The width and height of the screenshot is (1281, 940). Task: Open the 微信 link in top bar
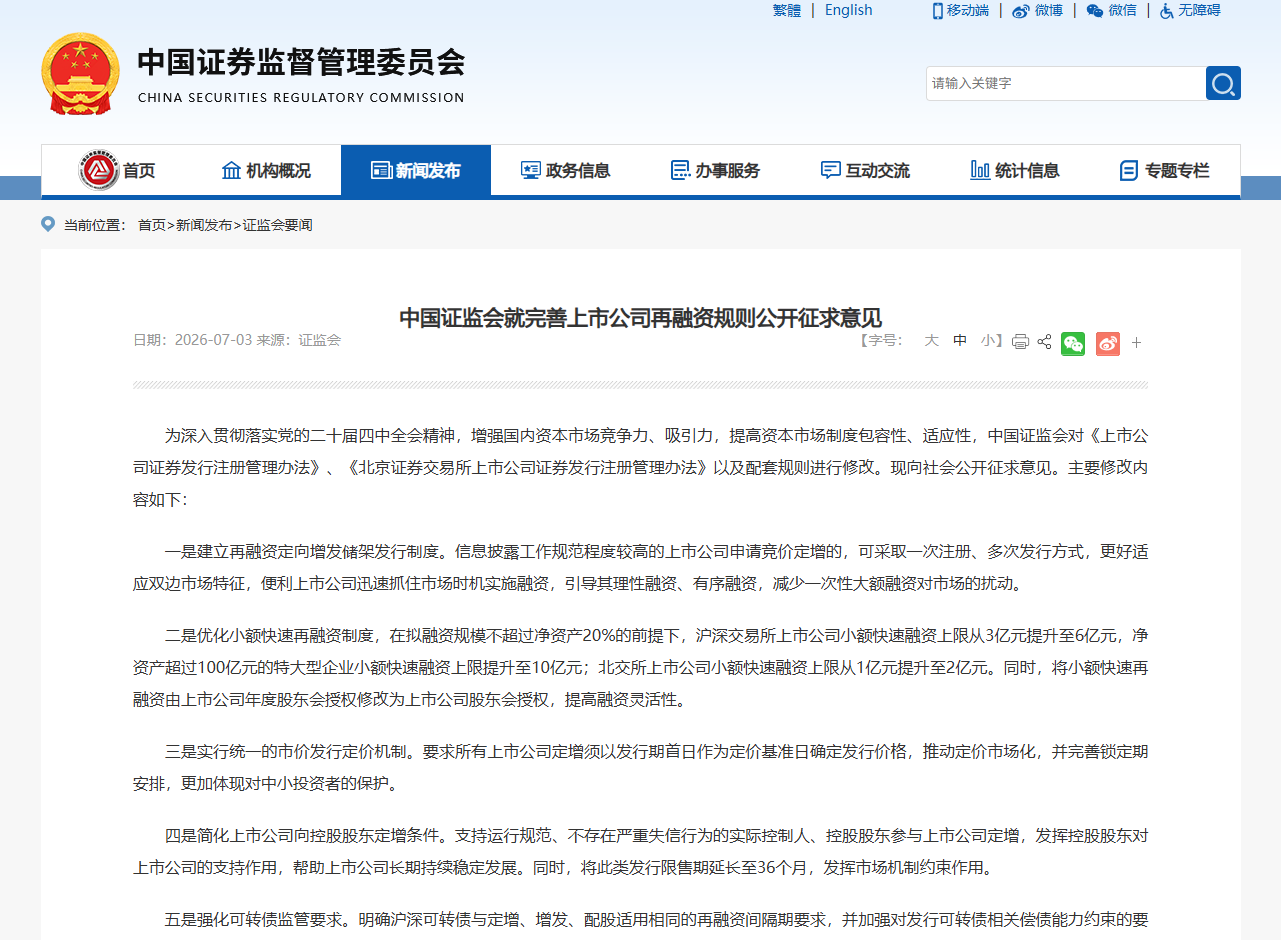coord(1122,10)
